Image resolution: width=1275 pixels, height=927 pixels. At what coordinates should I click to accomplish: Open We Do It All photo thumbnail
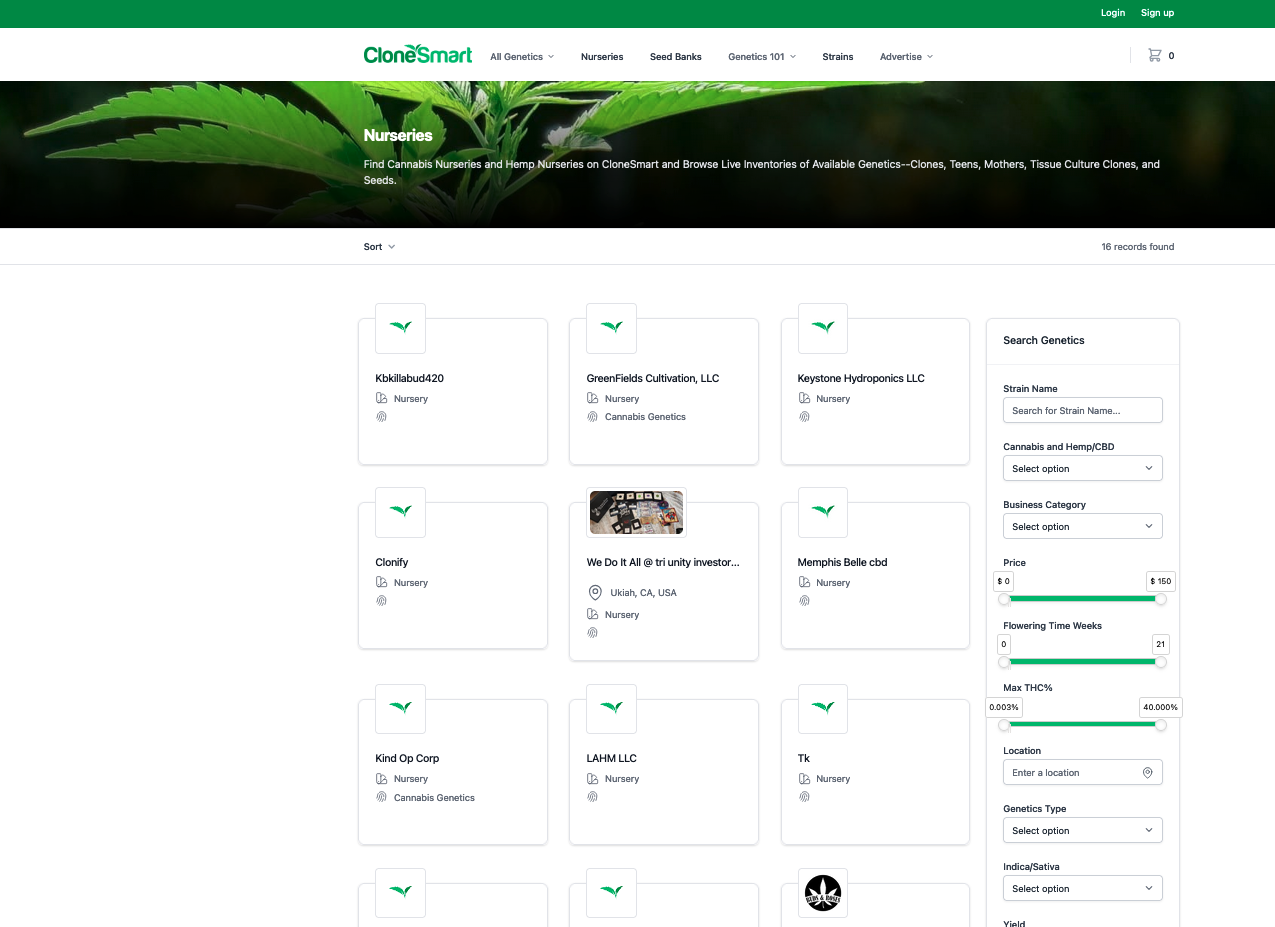636,512
